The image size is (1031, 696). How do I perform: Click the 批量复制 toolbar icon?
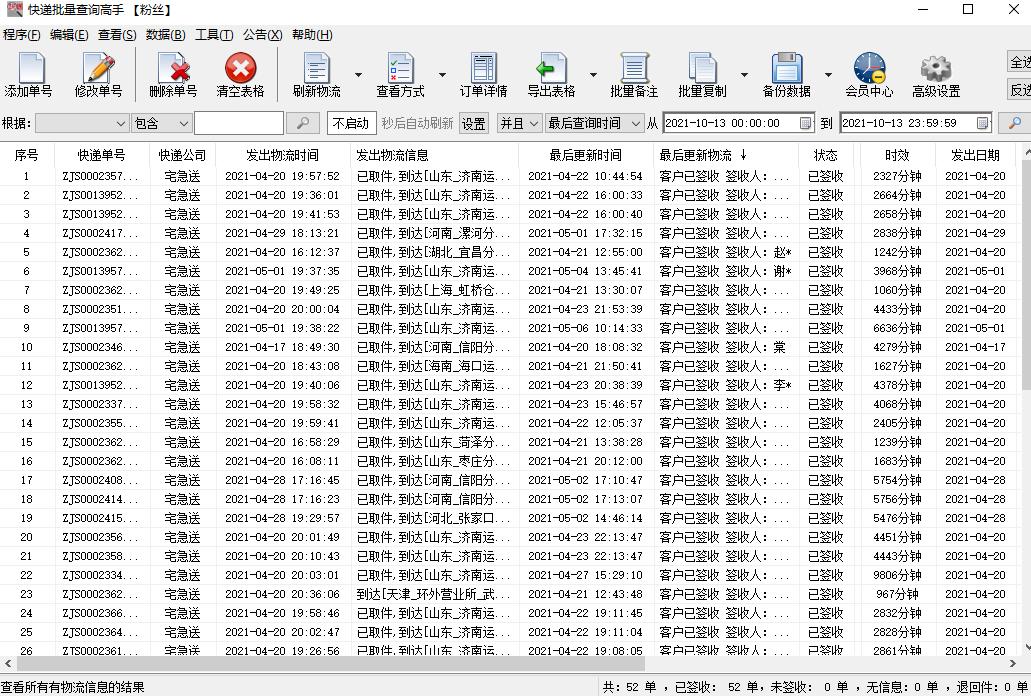[x=702, y=68]
